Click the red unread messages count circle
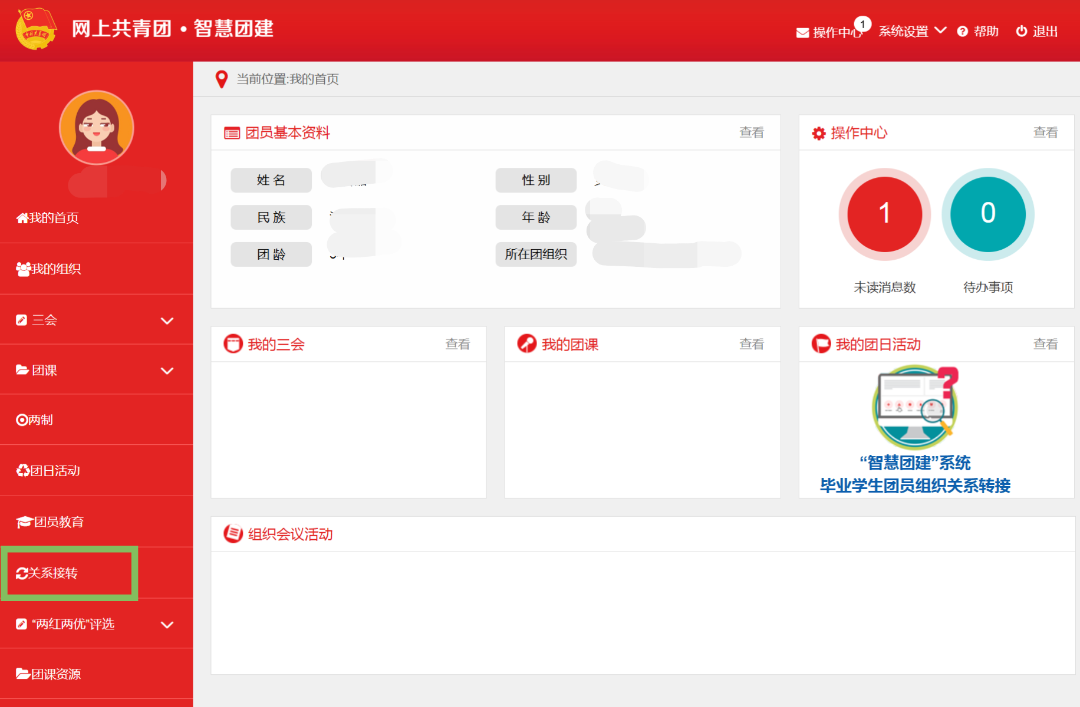The width and height of the screenshot is (1080, 707). (884, 213)
